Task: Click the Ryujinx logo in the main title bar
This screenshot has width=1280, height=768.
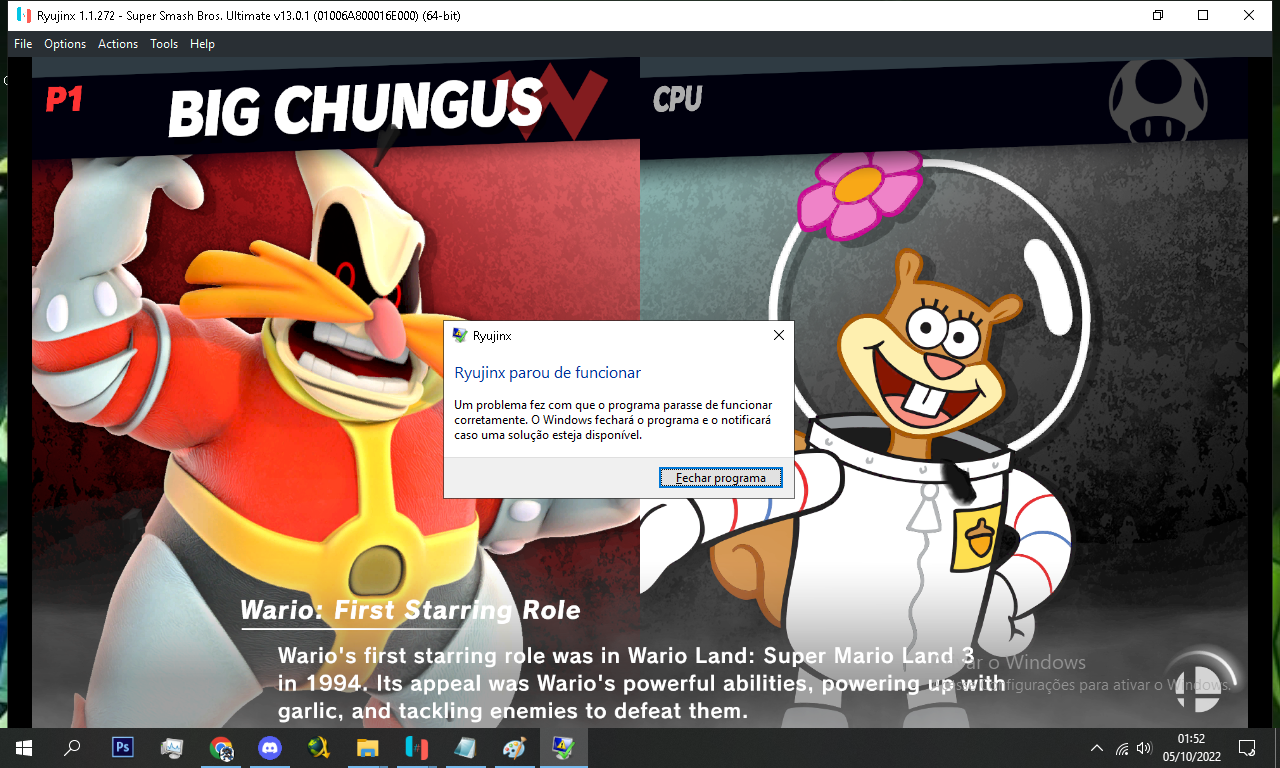Action: [x=23, y=16]
